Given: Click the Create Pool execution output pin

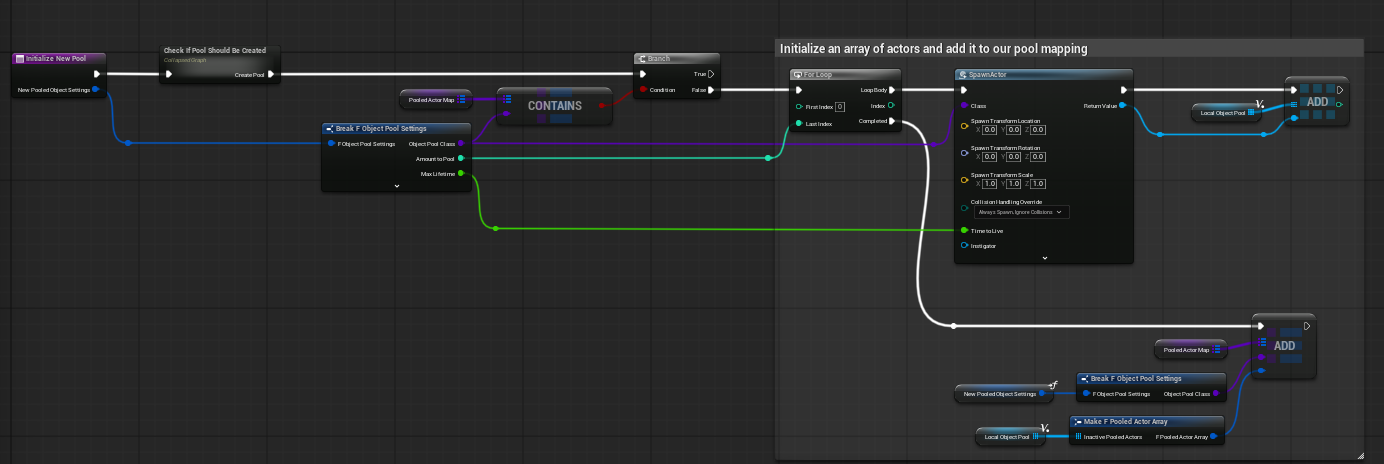Looking at the screenshot, I should click(x=272, y=74).
